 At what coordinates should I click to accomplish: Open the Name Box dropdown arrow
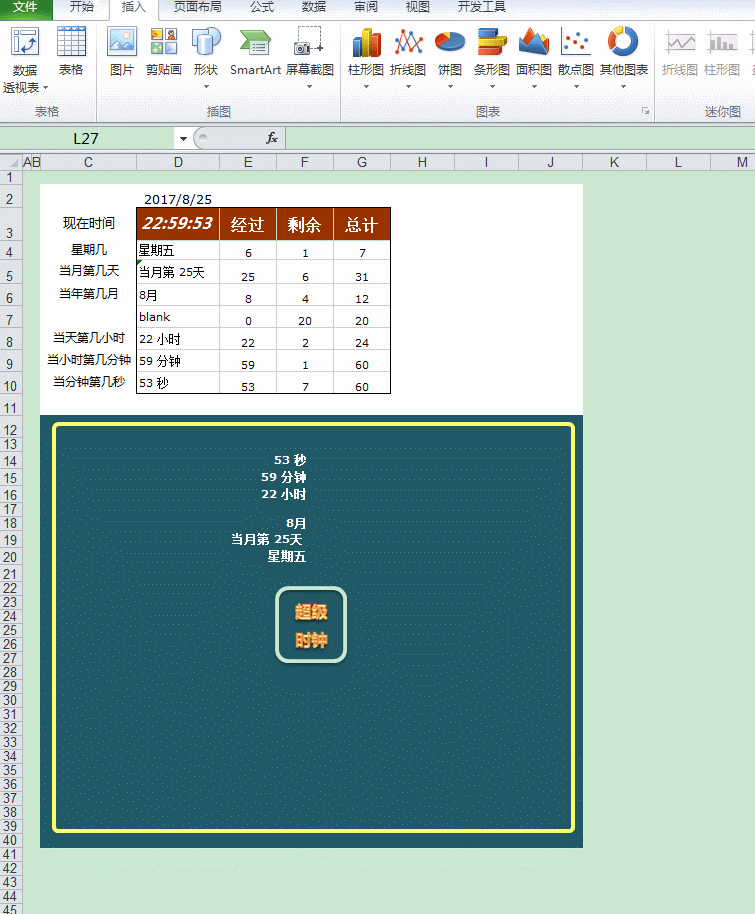[183, 139]
